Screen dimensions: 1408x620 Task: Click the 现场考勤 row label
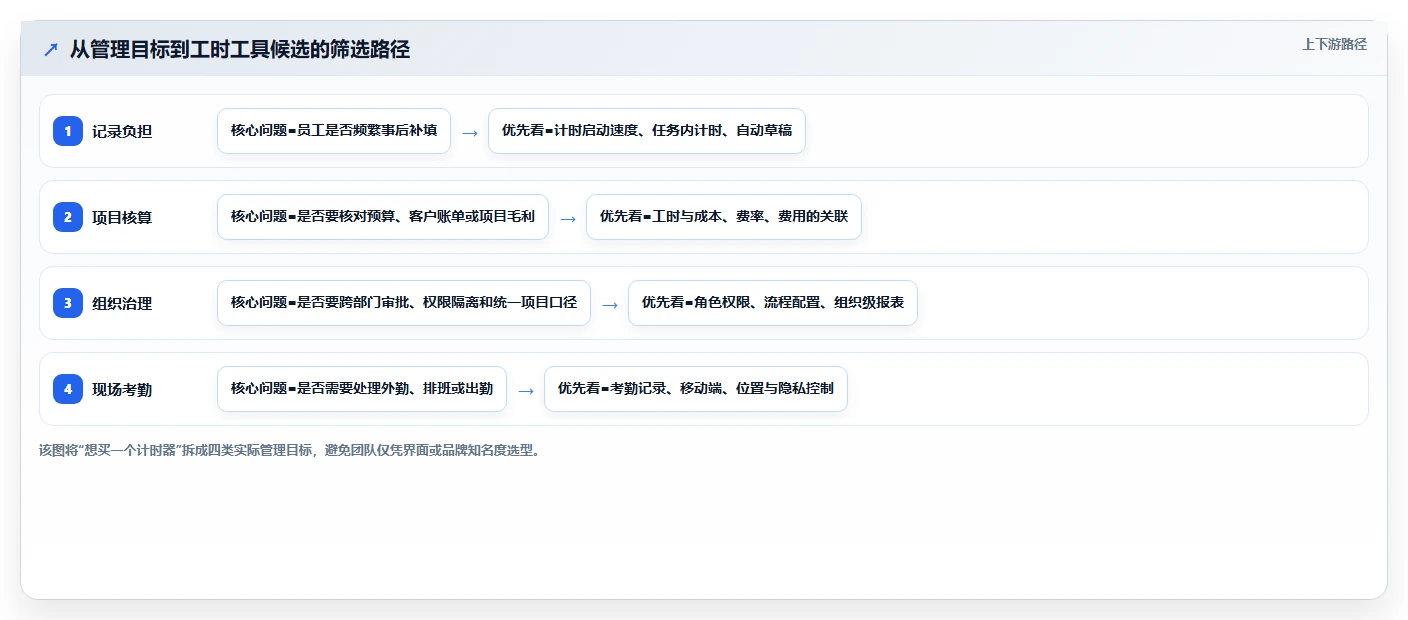[122, 389]
